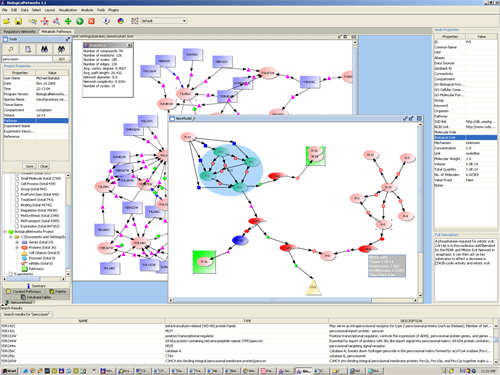Viewport: 500px width, 375px height.
Task: Click the green circular go arrow icon
Action: 80,21
